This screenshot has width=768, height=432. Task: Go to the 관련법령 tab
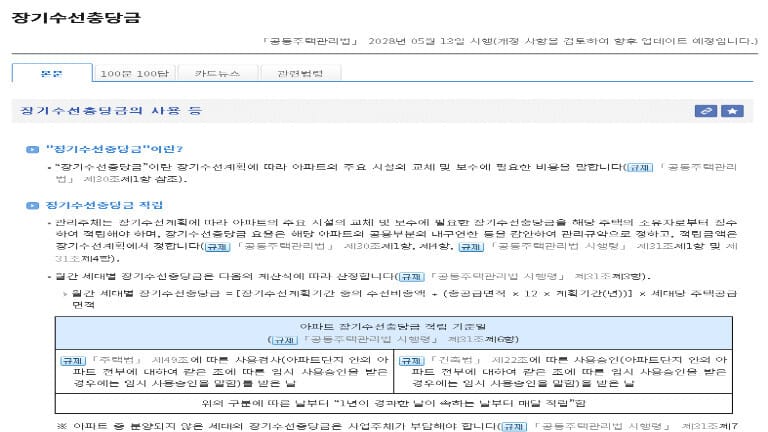(300, 73)
